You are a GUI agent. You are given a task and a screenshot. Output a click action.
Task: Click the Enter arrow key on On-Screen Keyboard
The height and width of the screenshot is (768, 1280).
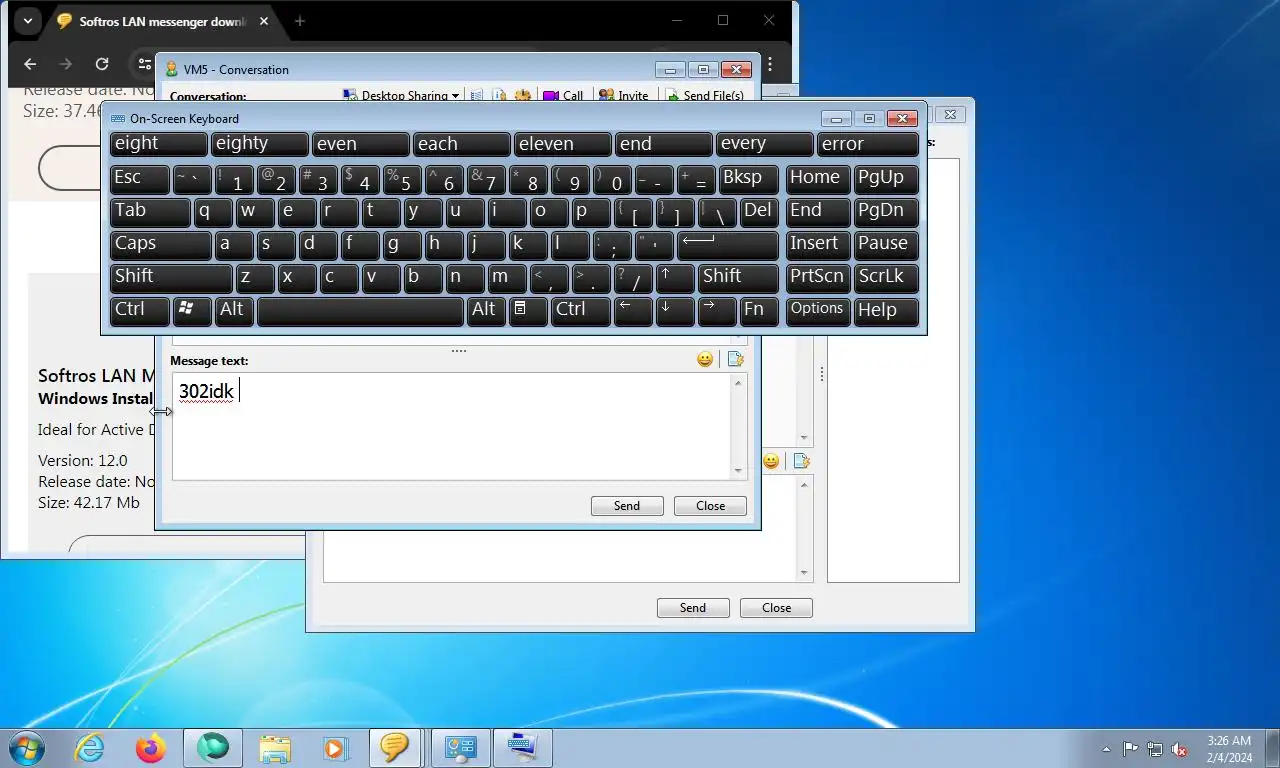click(727, 244)
